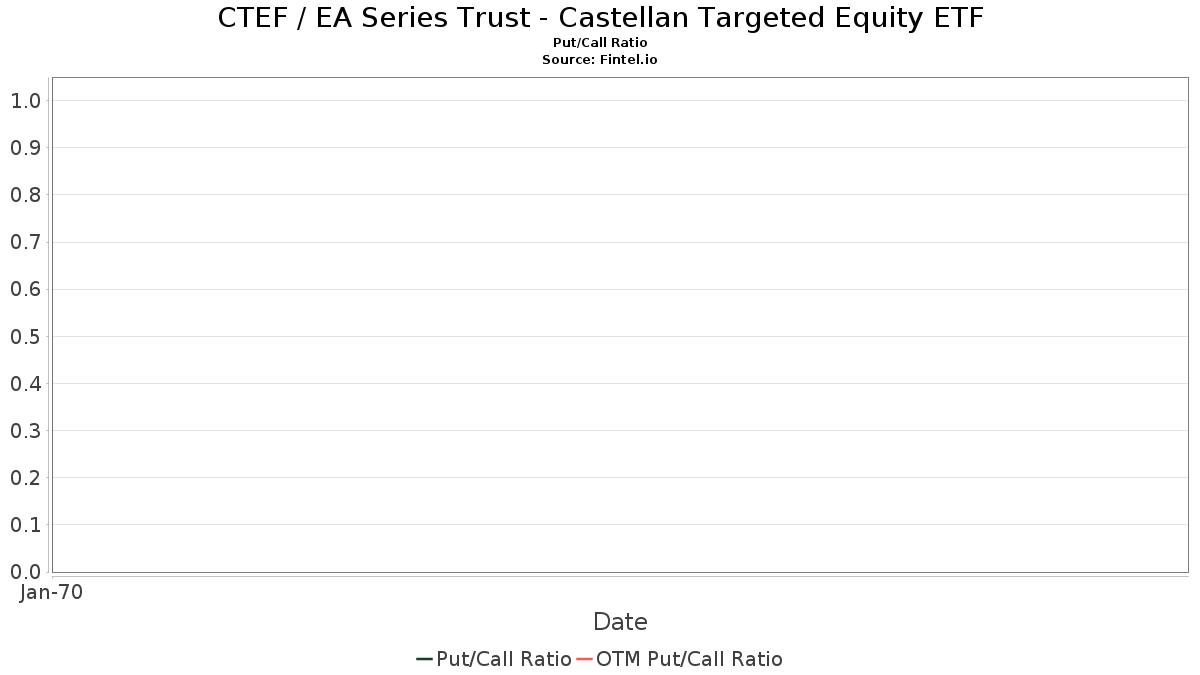
Task: Click the red OTM Put/Call Ratio line swatch
Action: (585, 659)
